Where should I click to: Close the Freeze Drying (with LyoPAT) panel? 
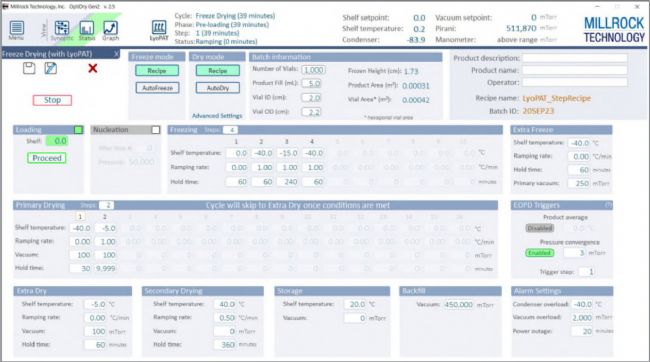point(116,53)
